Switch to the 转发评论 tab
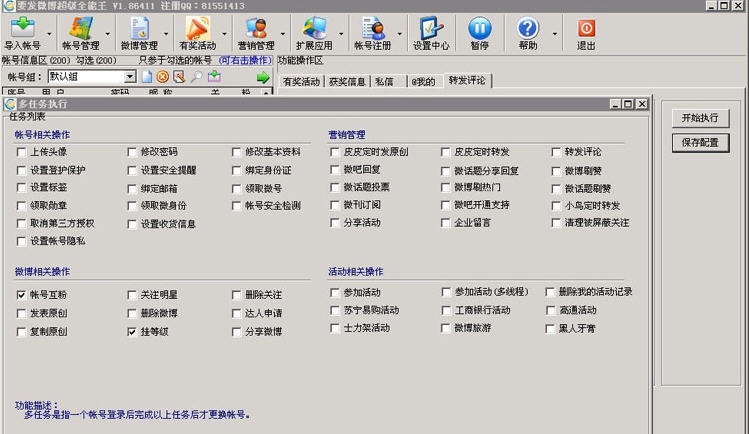 click(467, 80)
